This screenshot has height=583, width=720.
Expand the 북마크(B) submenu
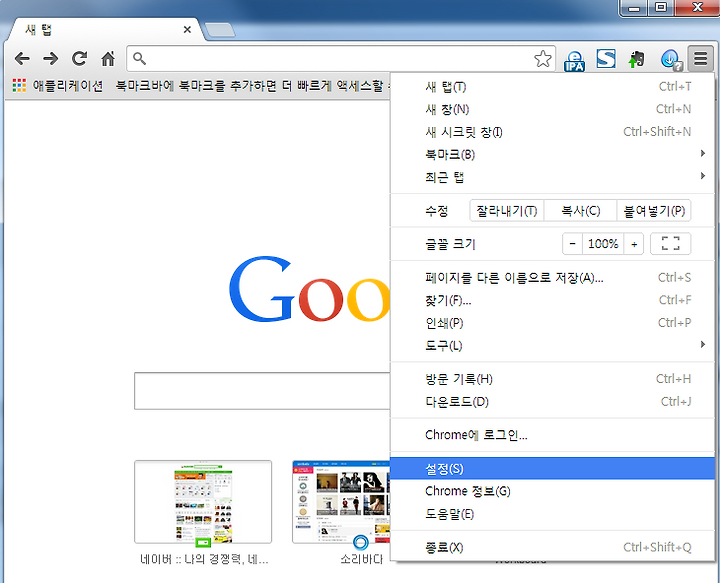(552, 155)
